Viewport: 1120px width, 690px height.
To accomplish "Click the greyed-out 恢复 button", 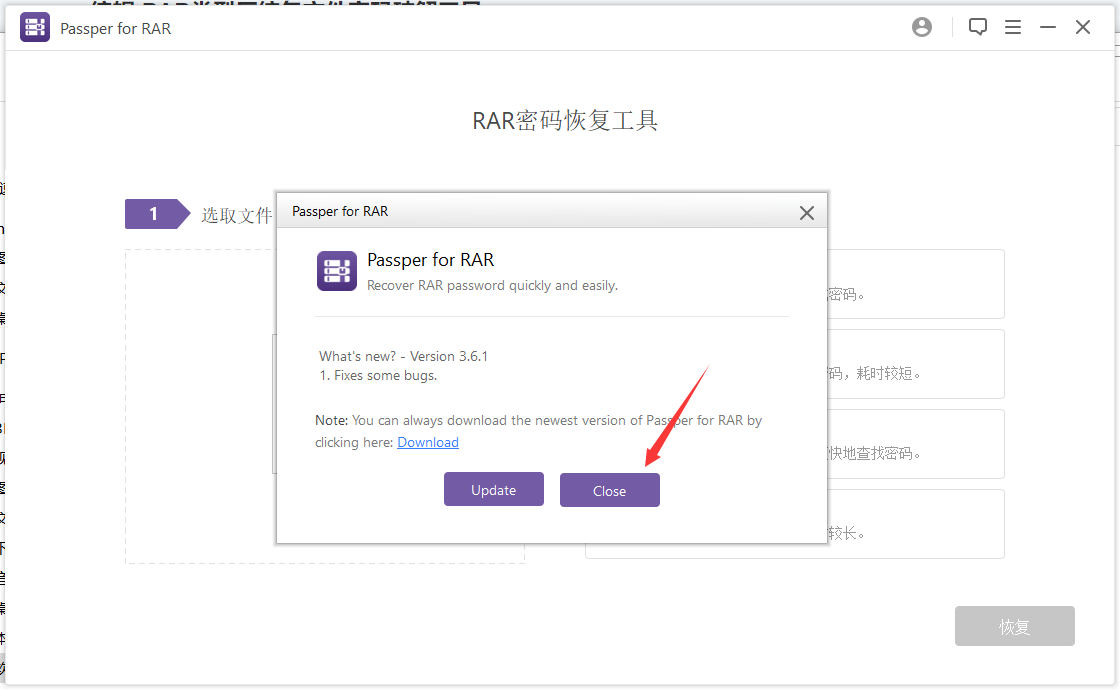I will 1014,626.
